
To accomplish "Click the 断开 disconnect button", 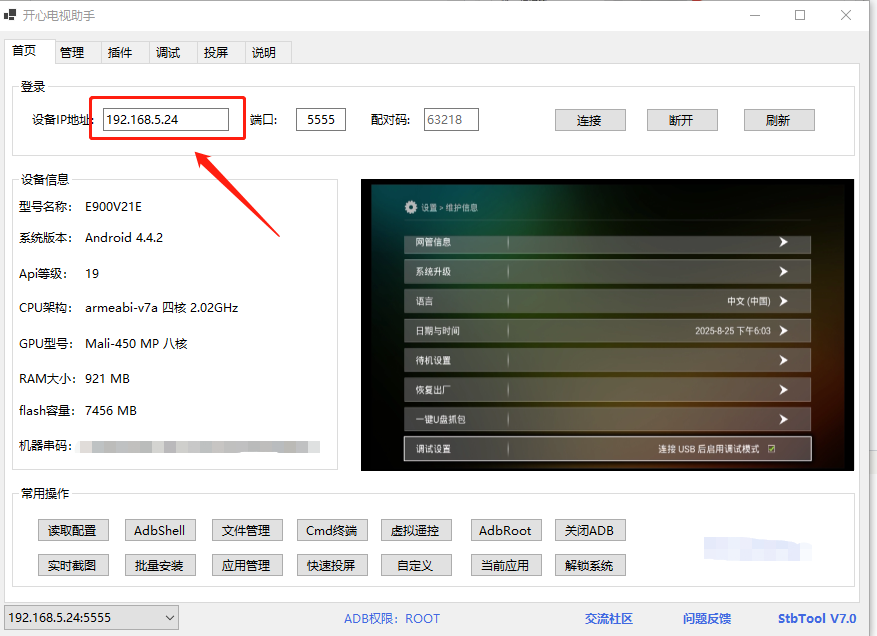I will [x=682, y=120].
